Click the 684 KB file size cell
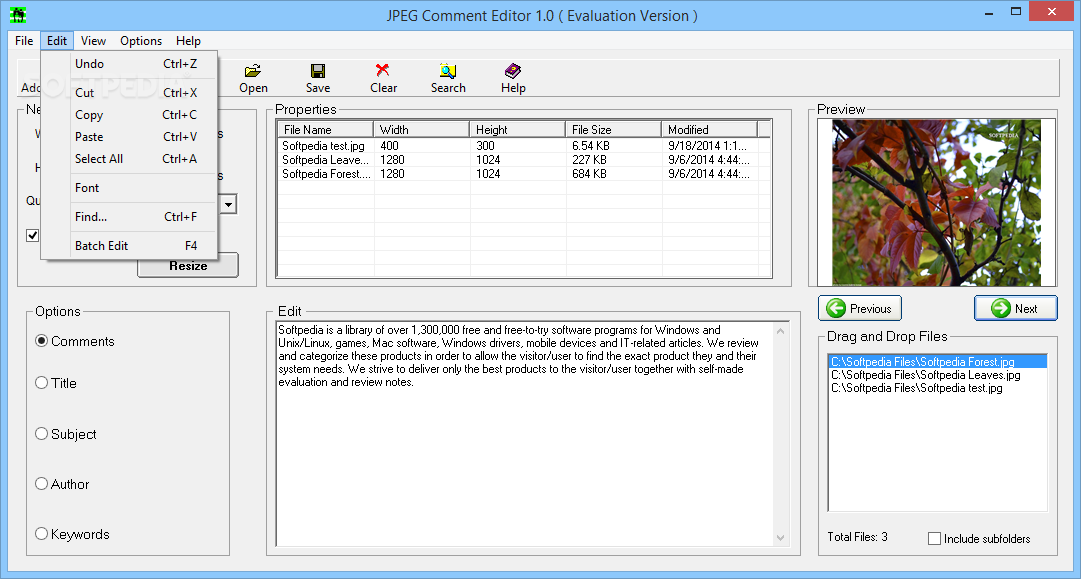1081x579 pixels. [589, 174]
